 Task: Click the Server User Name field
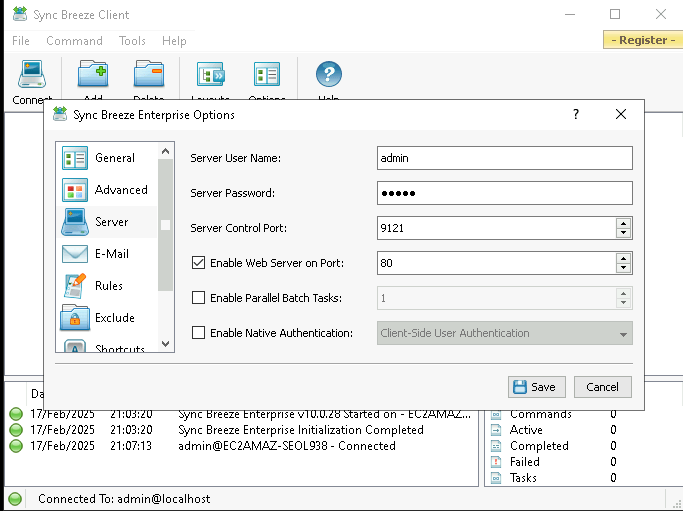click(x=504, y=158)
